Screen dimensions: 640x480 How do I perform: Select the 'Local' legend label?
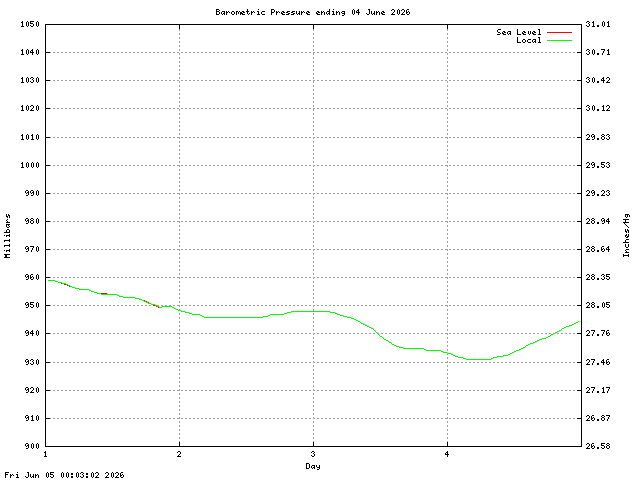pyautogui.click(x=529, y=40)
